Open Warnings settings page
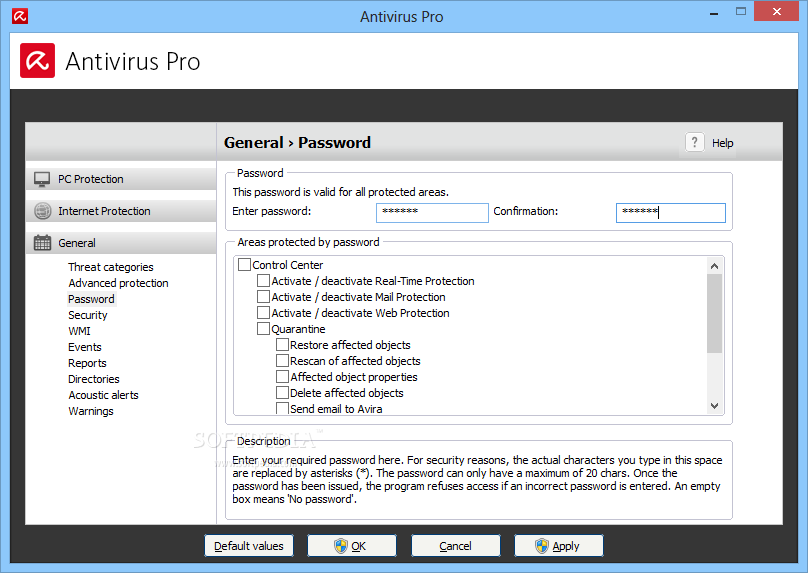Image resolution: width=808 pixels, height=573 pixels. [x=91, y=411]
